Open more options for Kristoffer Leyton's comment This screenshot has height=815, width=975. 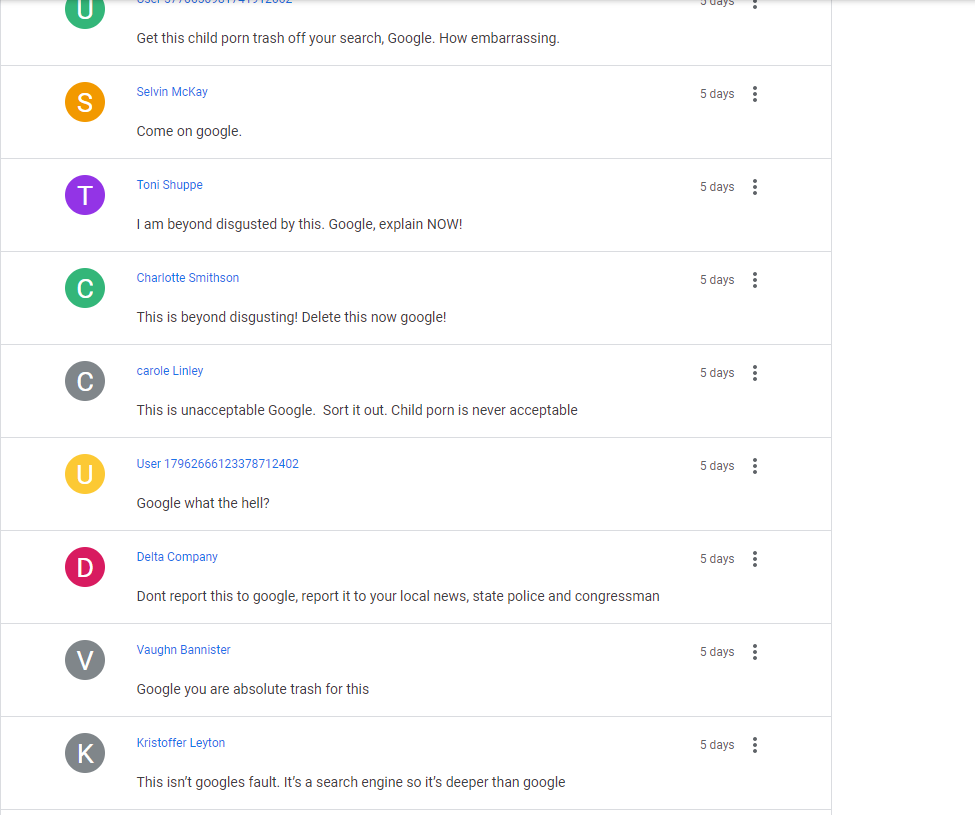click(755, 745)
